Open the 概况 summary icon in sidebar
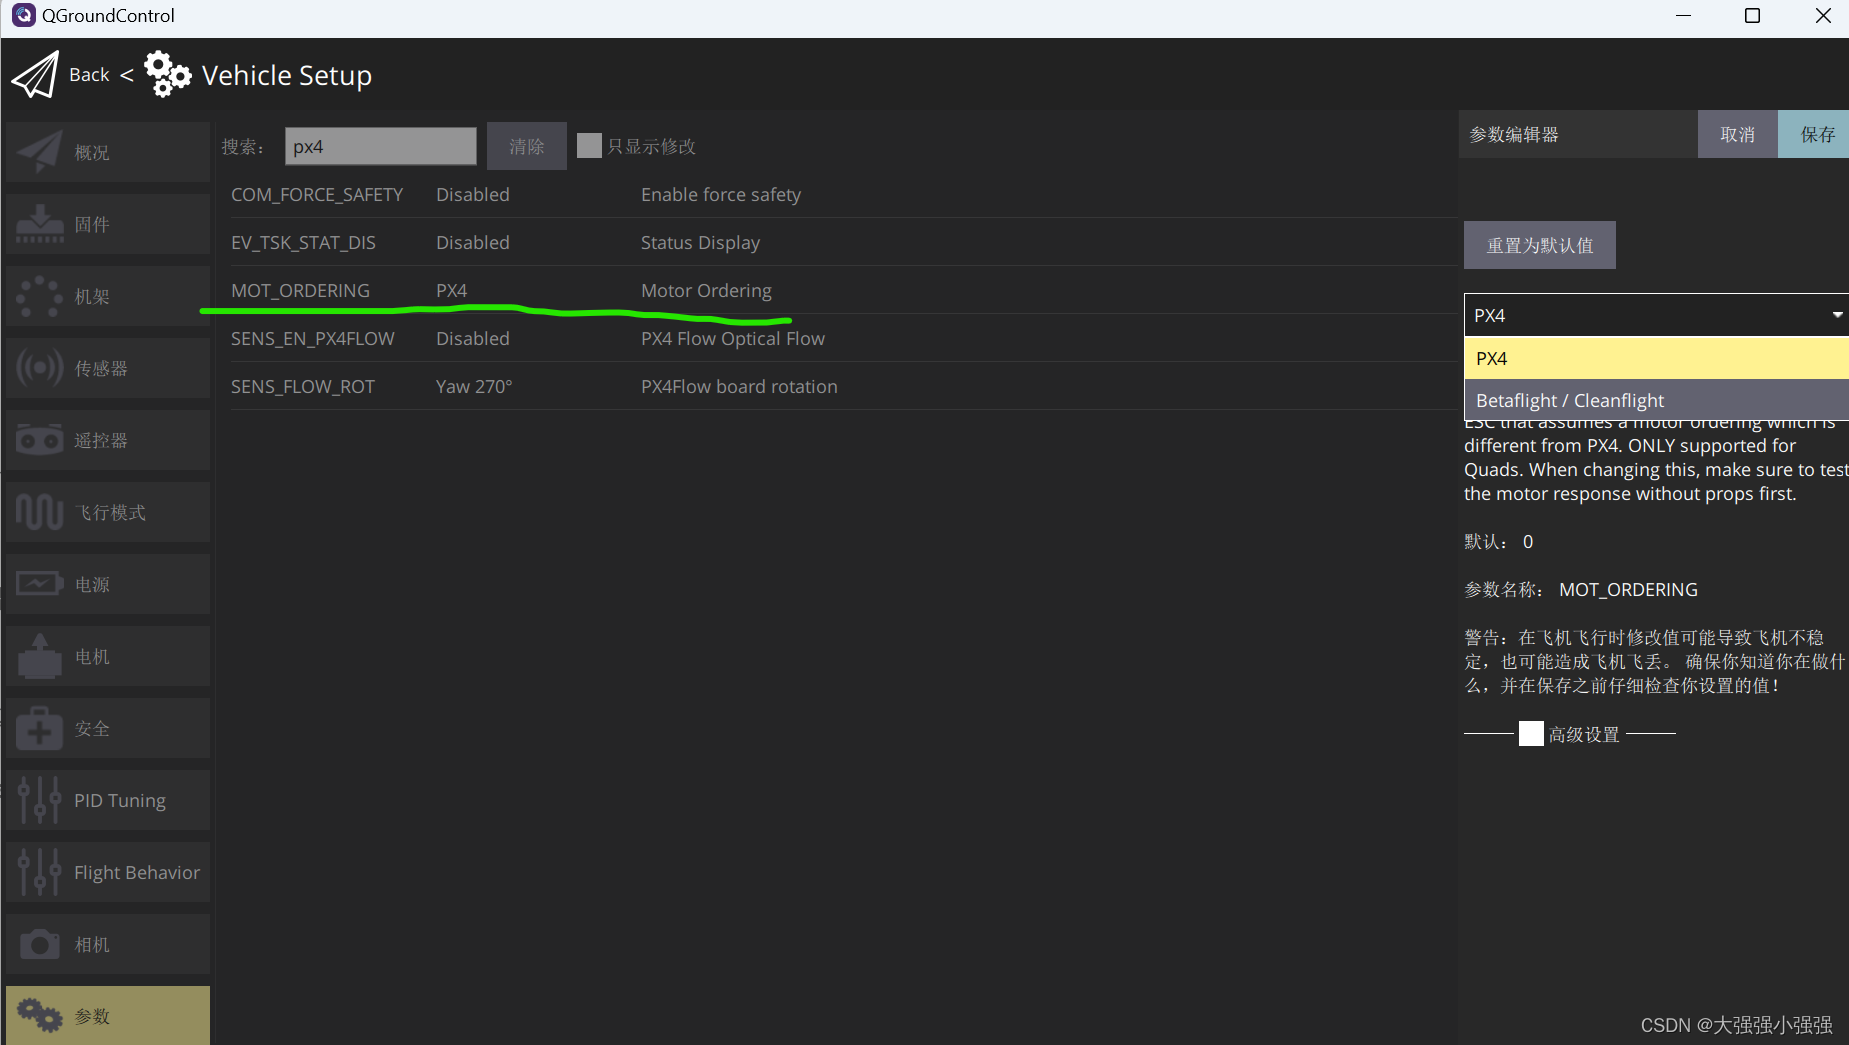 point(40,152)
